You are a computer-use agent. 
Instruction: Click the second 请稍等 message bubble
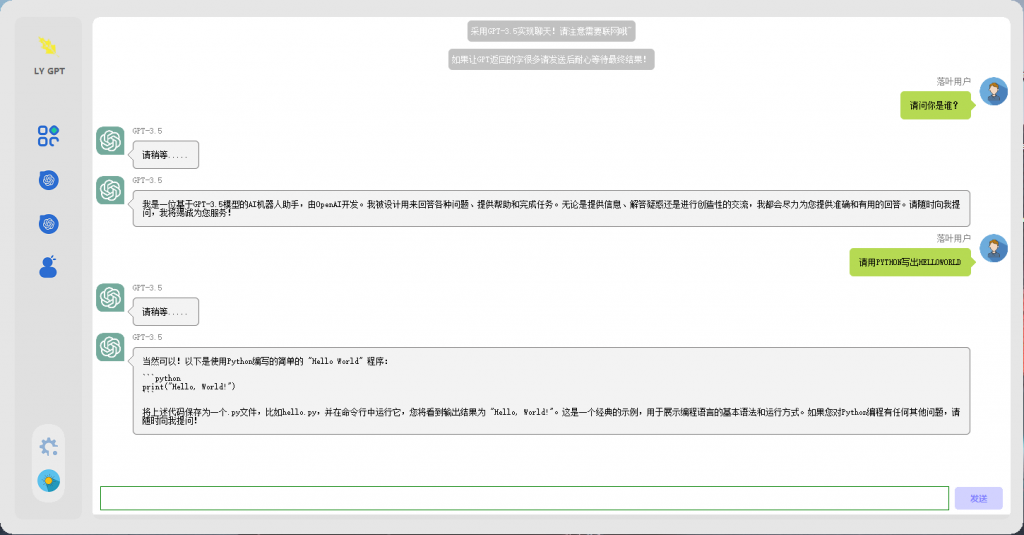pyautogui.click(x=166, y=312)
